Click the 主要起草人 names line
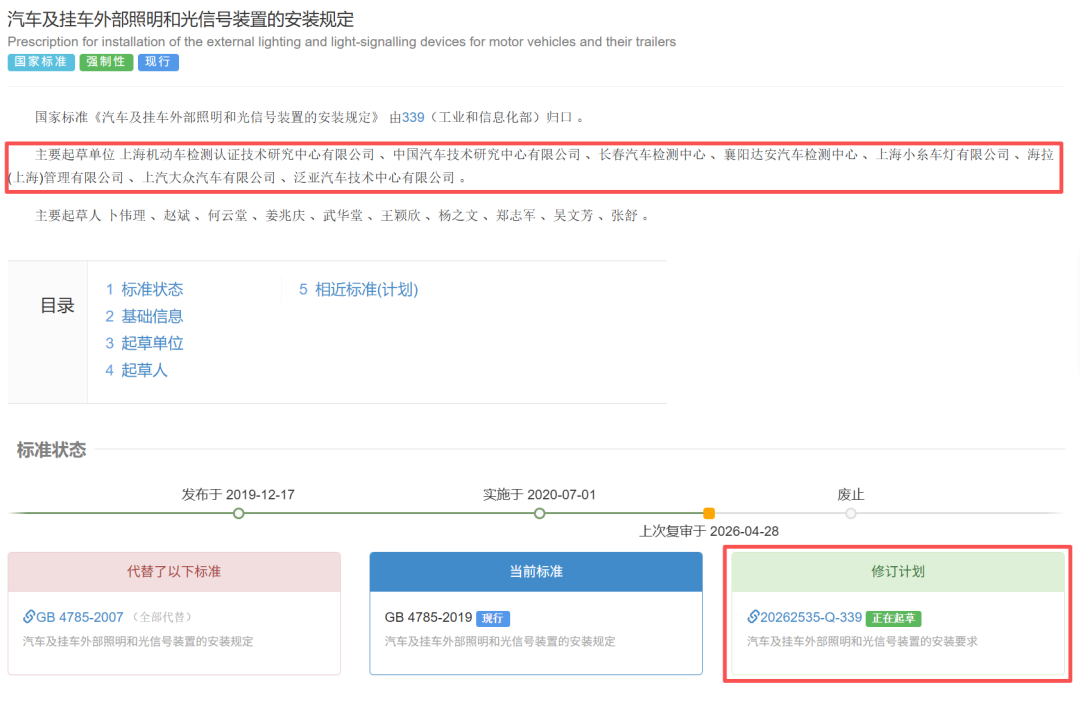The height and width of the screenshot is (704, 1080). 342,216
